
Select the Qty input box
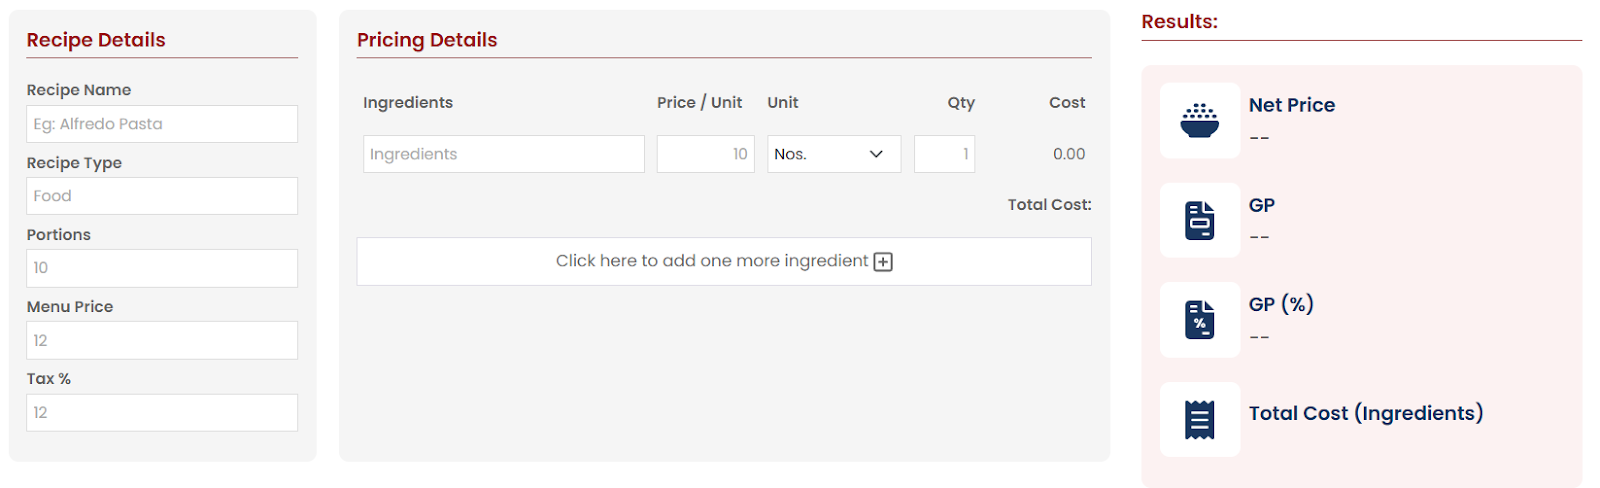944,154
